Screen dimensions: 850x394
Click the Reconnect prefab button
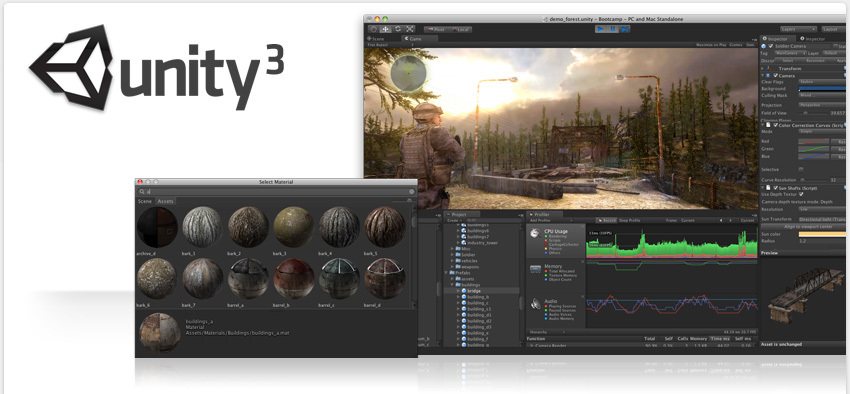[815, 61]
